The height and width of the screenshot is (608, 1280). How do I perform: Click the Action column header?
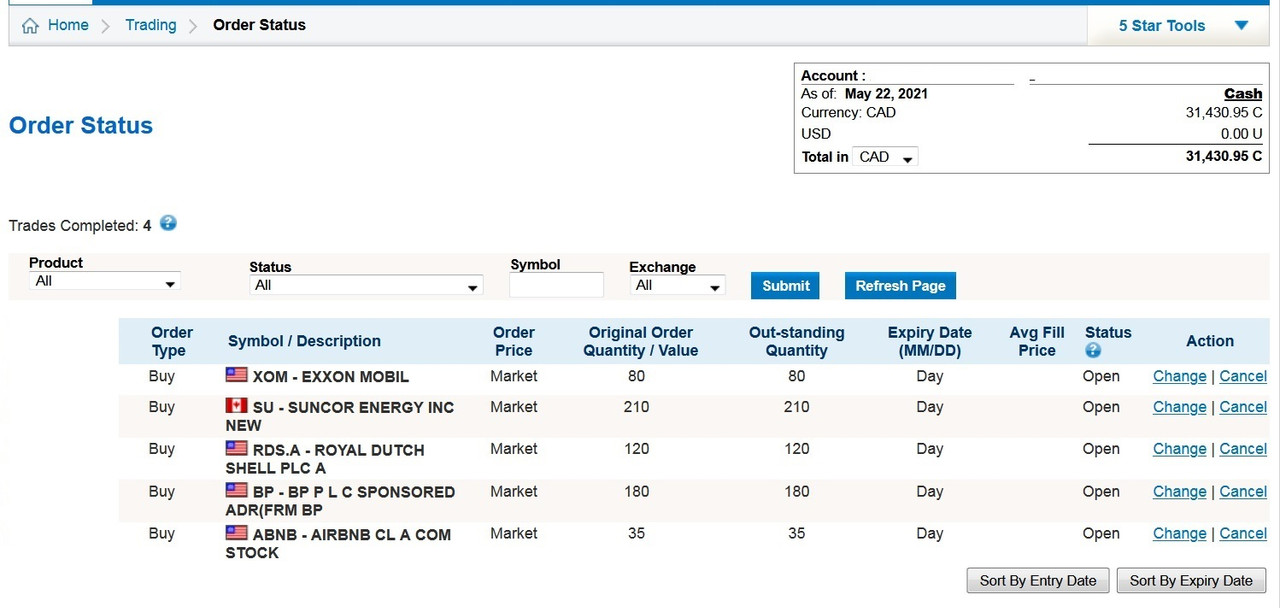pos(1210,341)
